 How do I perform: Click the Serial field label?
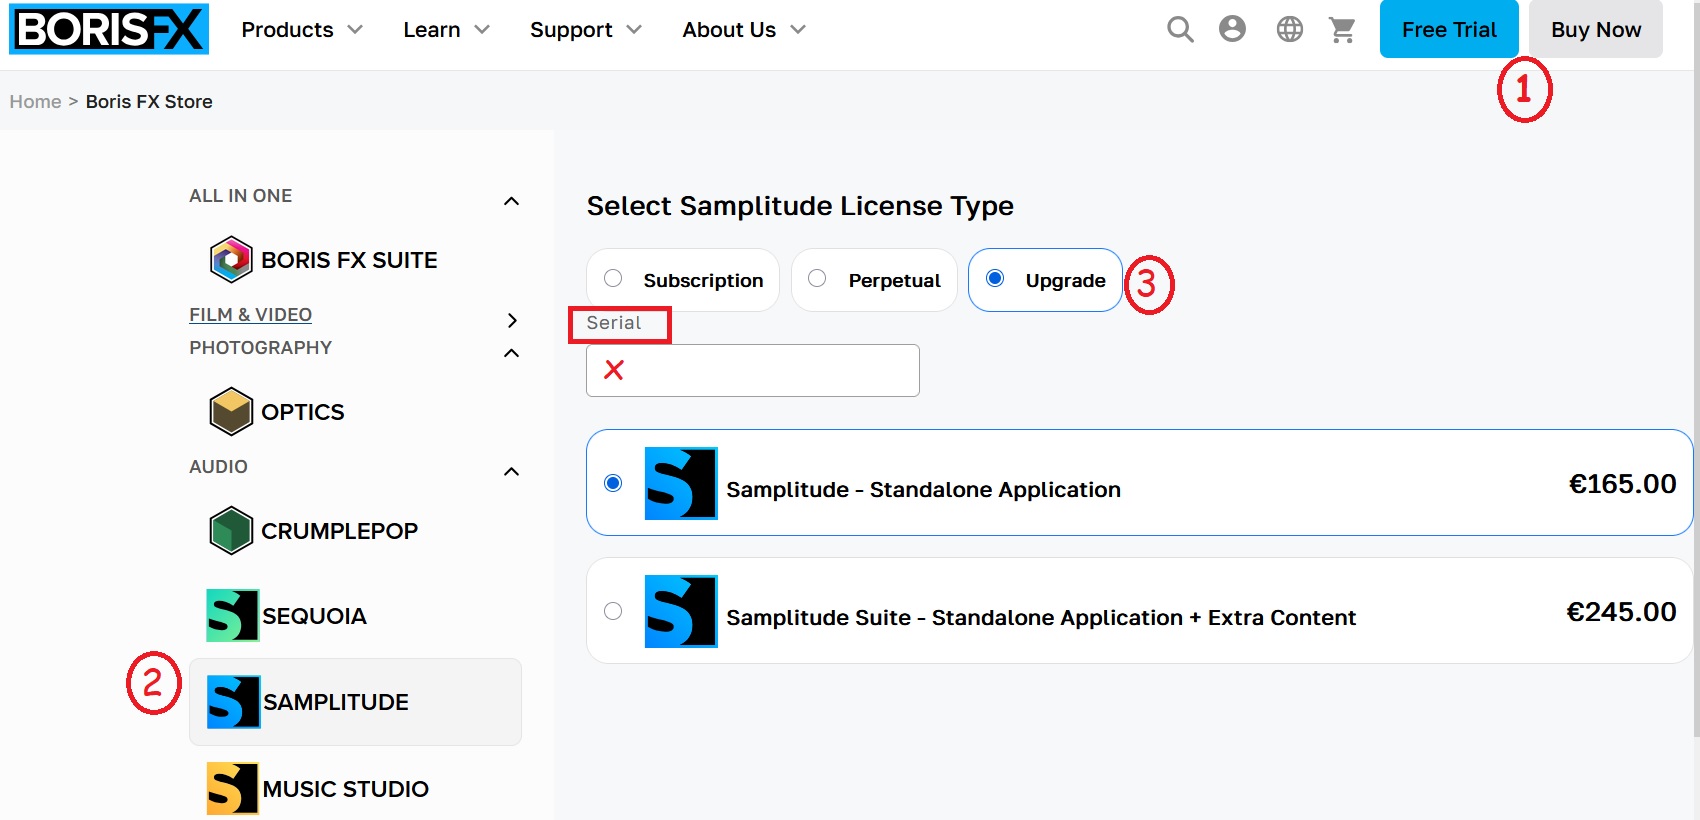(614, 323)
